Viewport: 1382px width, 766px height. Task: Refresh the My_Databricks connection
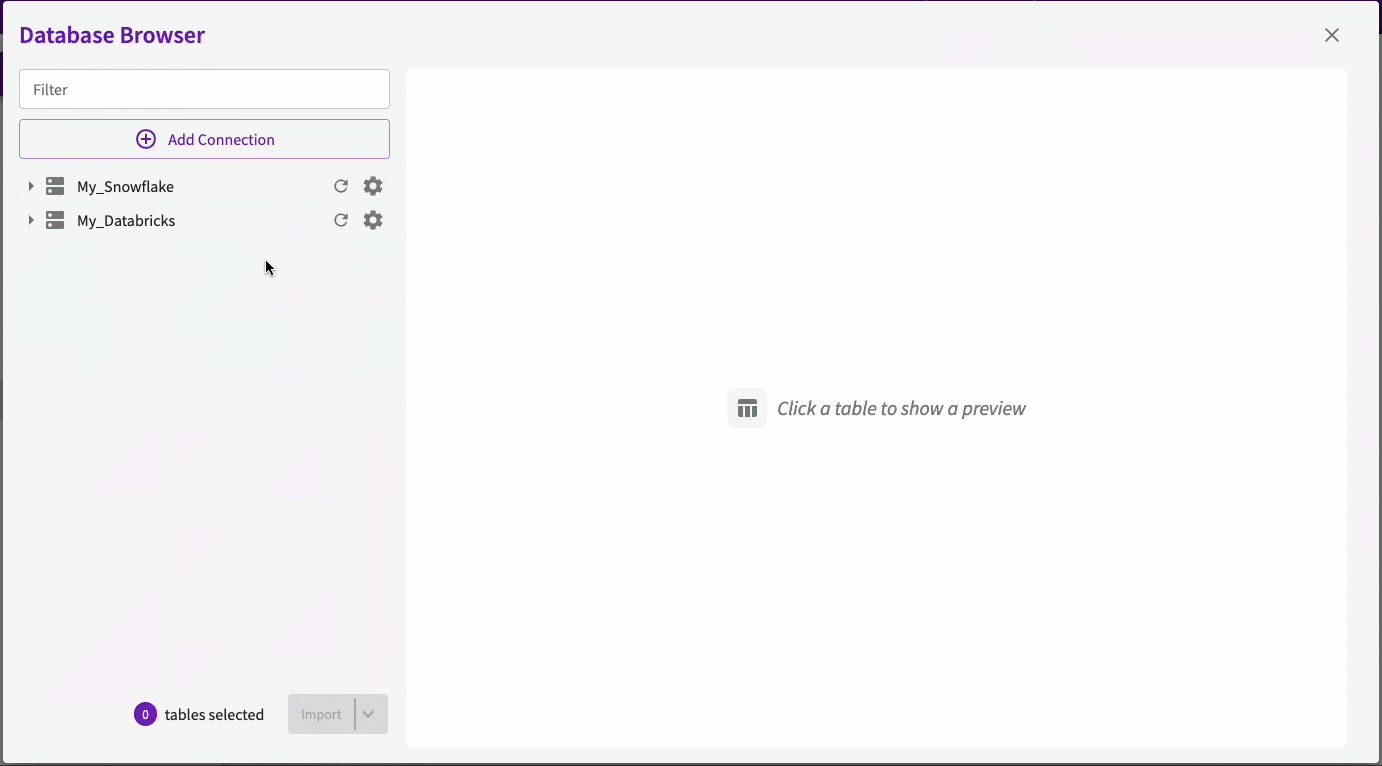341,220
